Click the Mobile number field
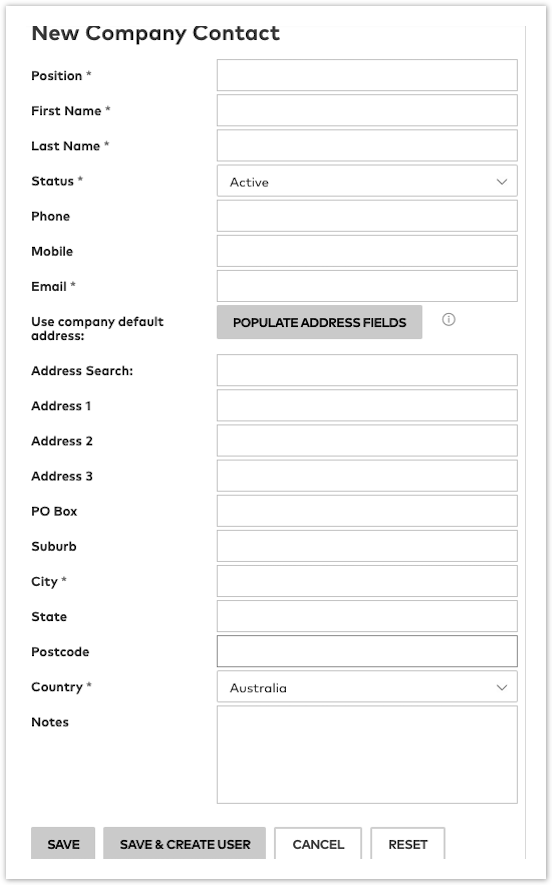This screenshot has height=885, width=552. coord(367,251)
